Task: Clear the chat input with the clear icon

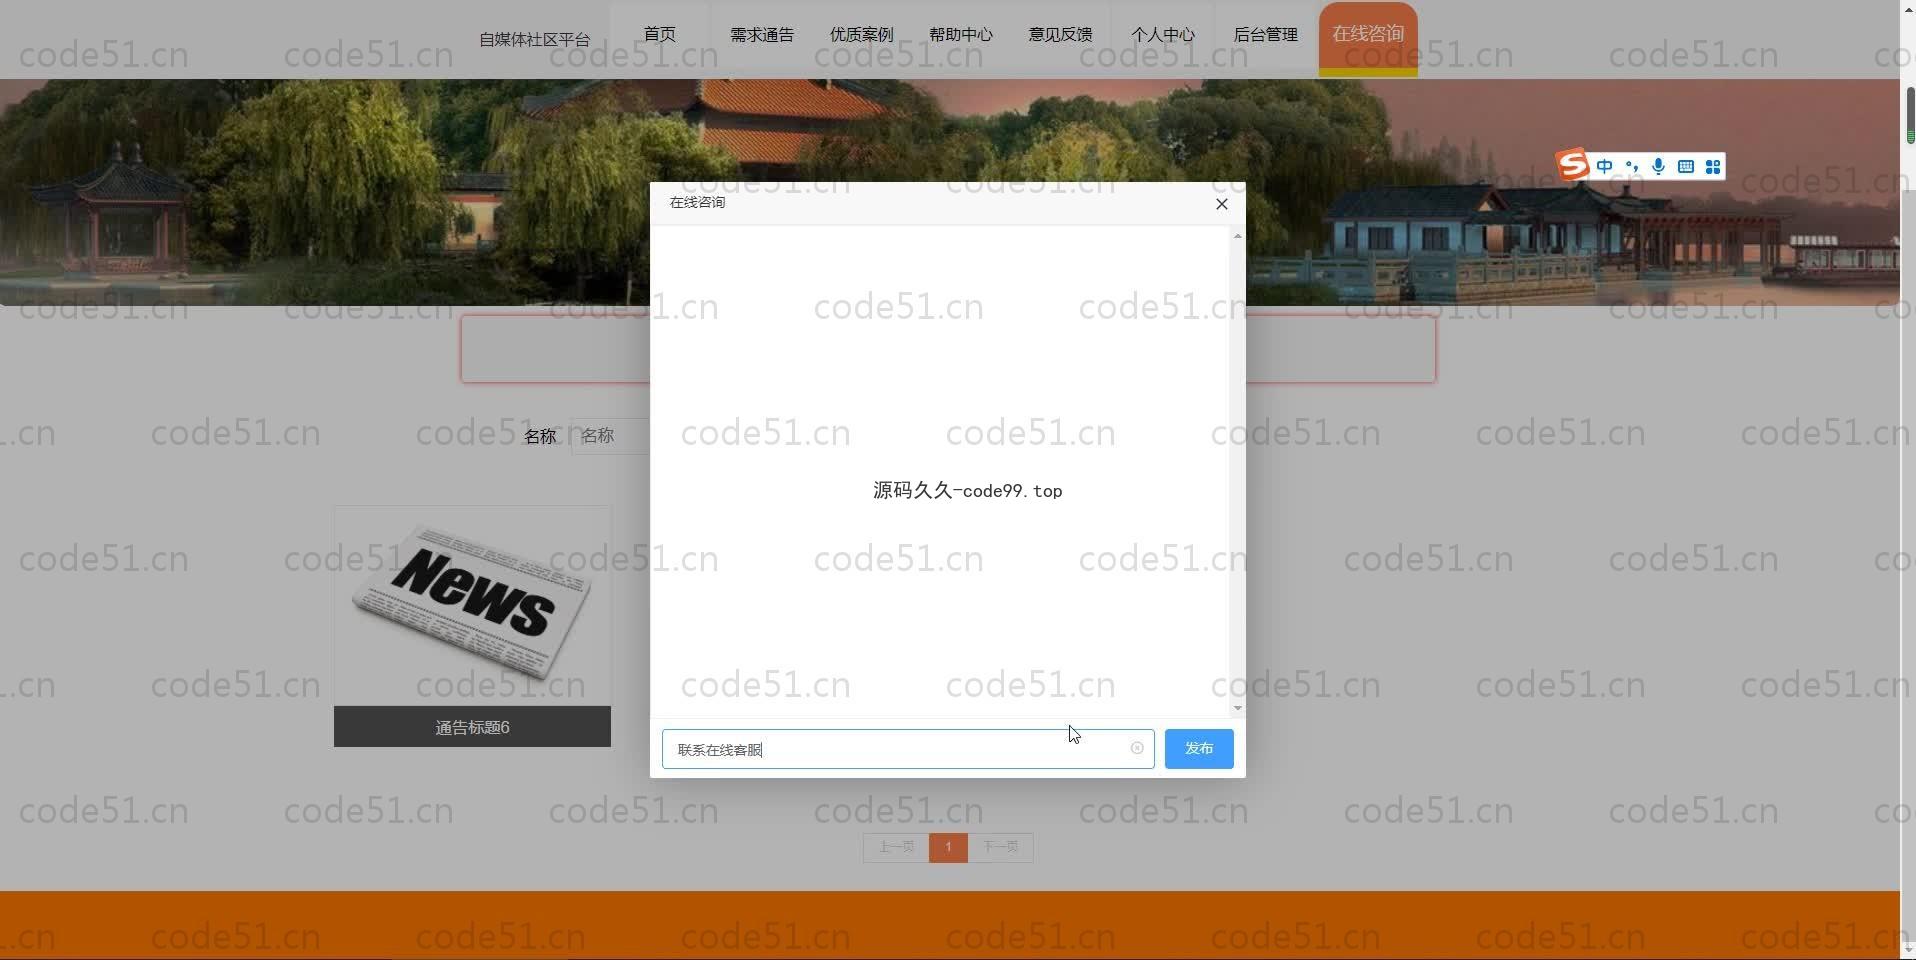Action: (x=1137, y=748)
